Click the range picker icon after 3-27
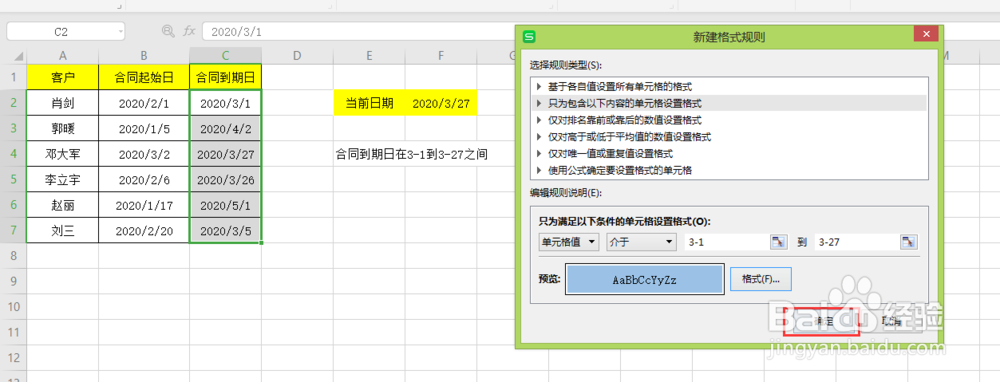 coord(909,242)
